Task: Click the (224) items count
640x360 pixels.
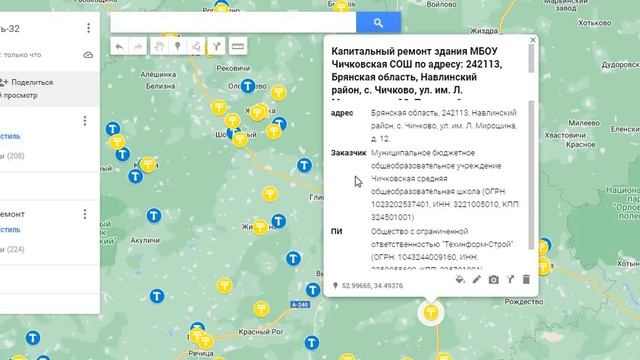Action: click(x=16, y=249)
